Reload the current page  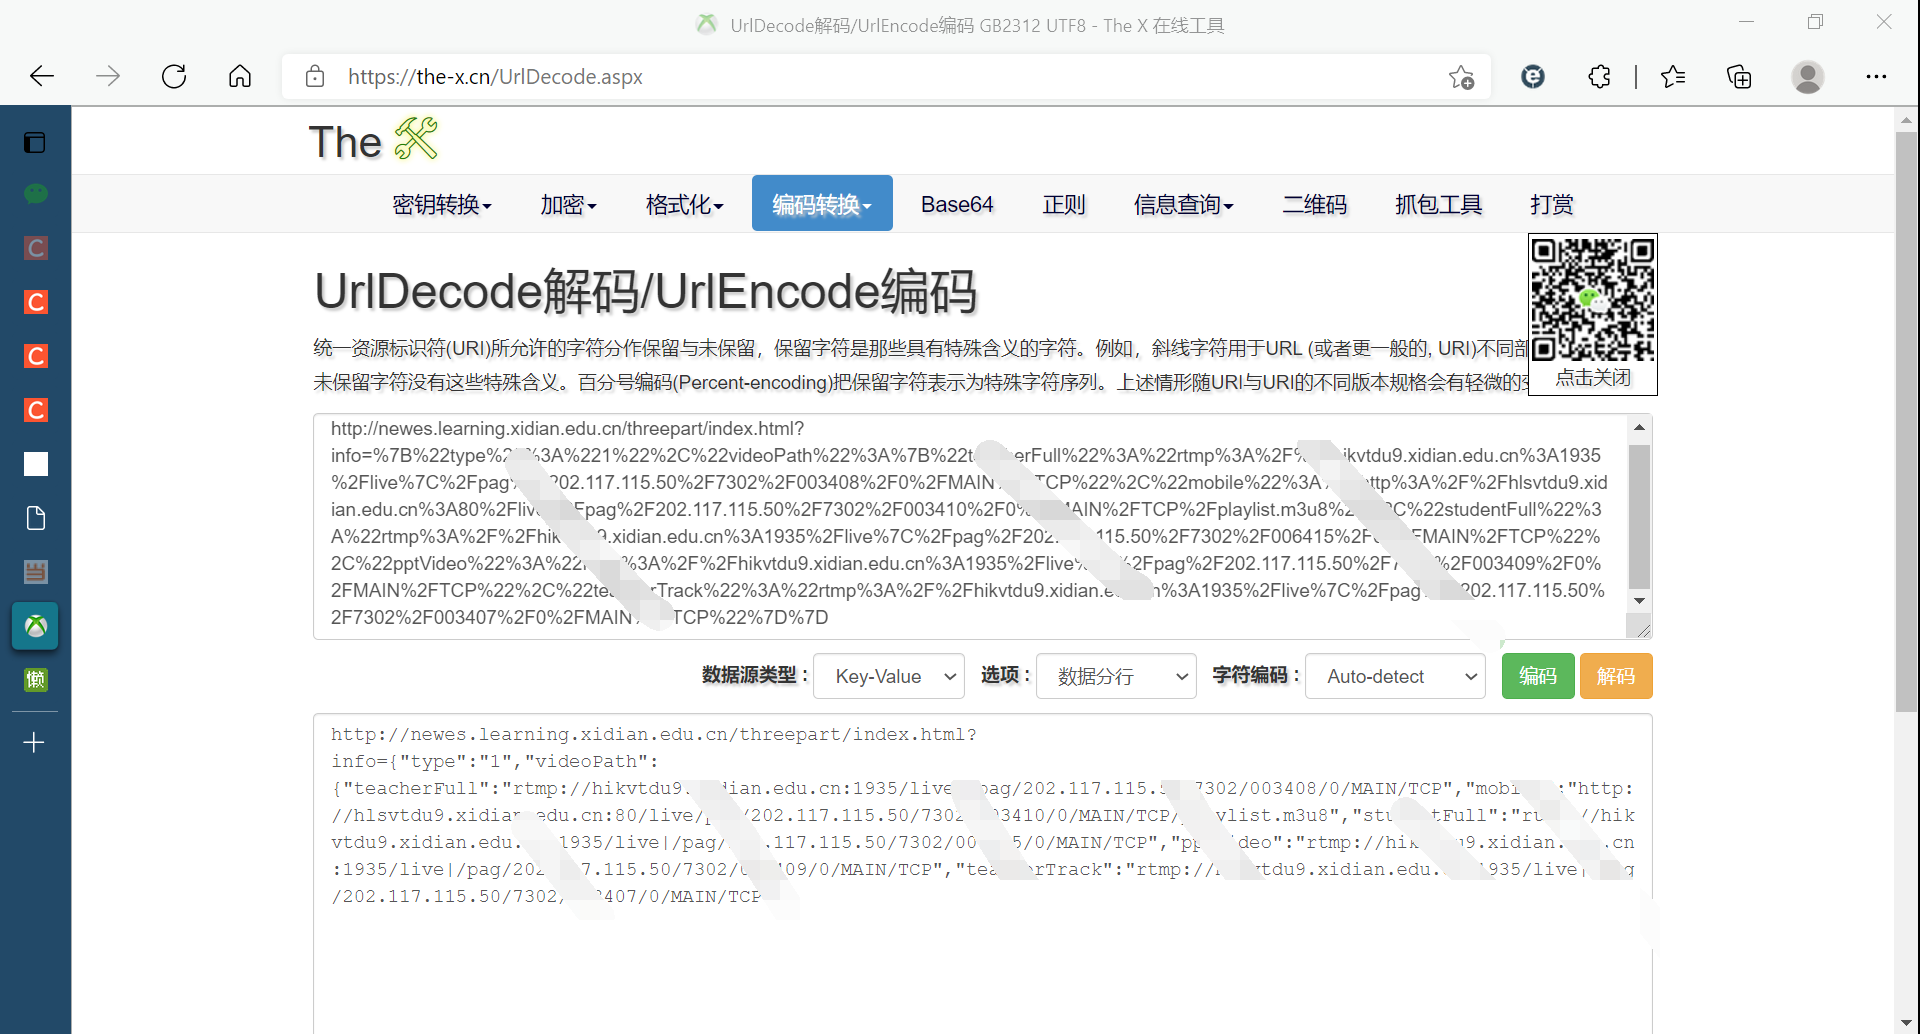pos(173,76)
